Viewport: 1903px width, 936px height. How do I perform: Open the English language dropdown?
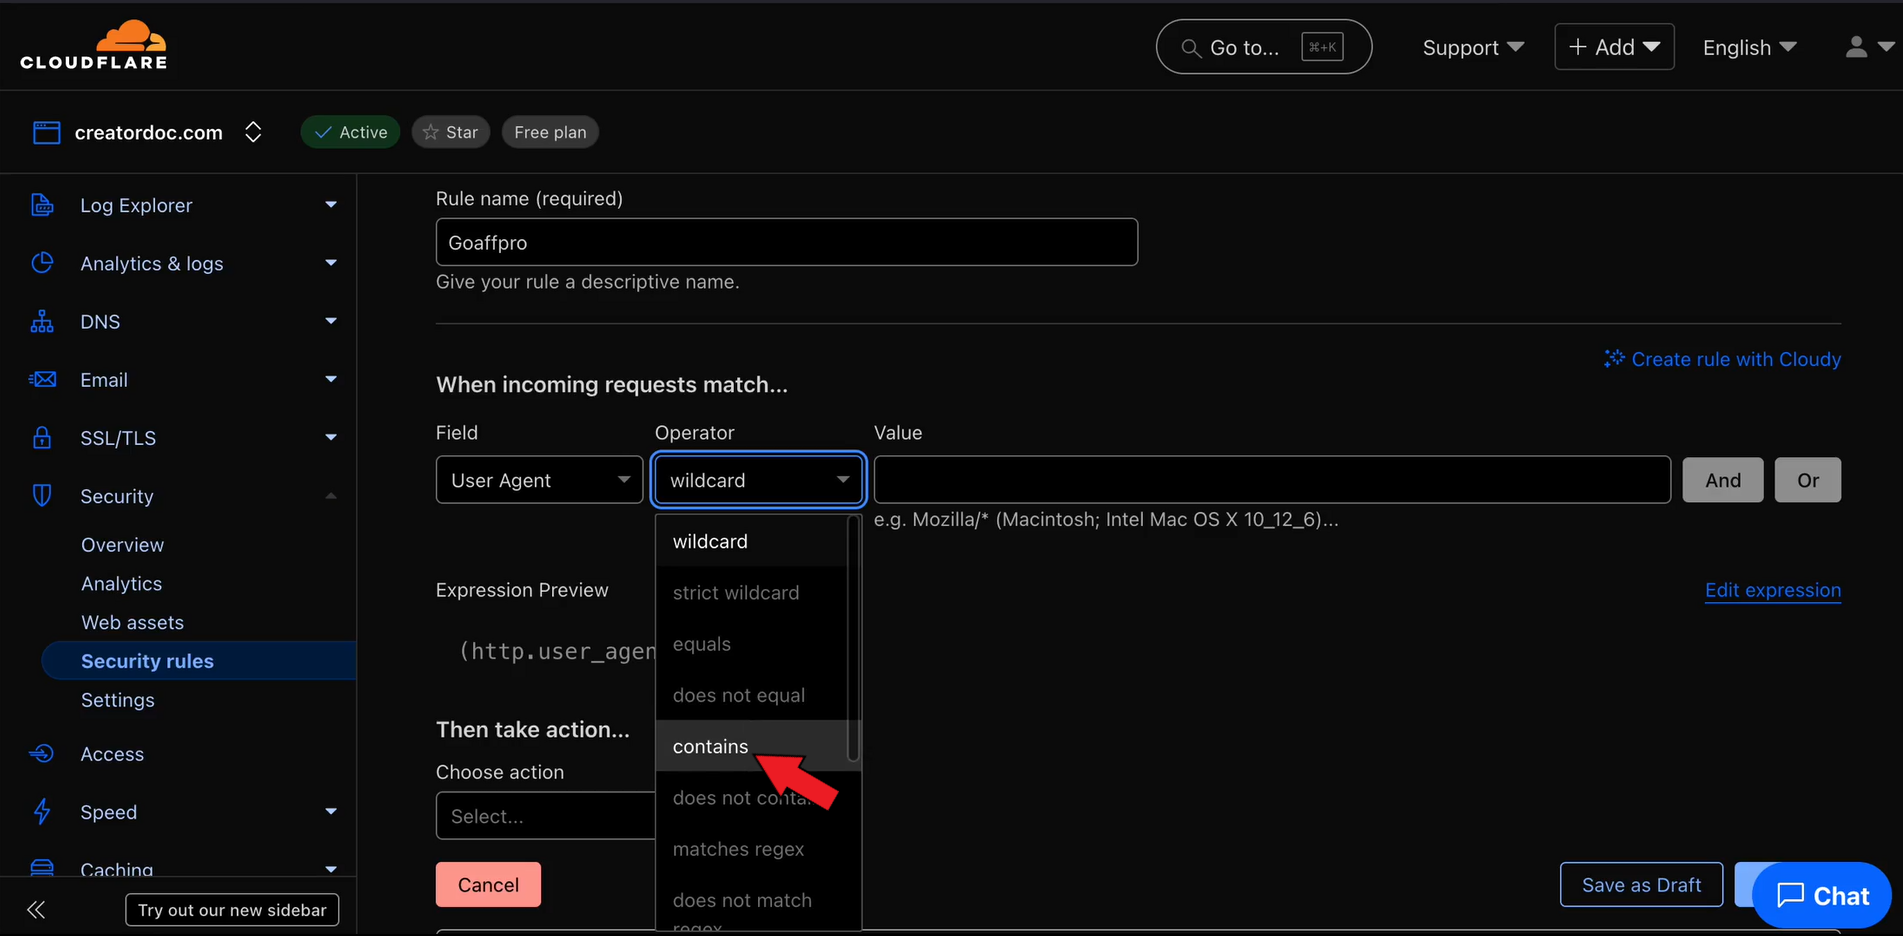(1749, 47)
